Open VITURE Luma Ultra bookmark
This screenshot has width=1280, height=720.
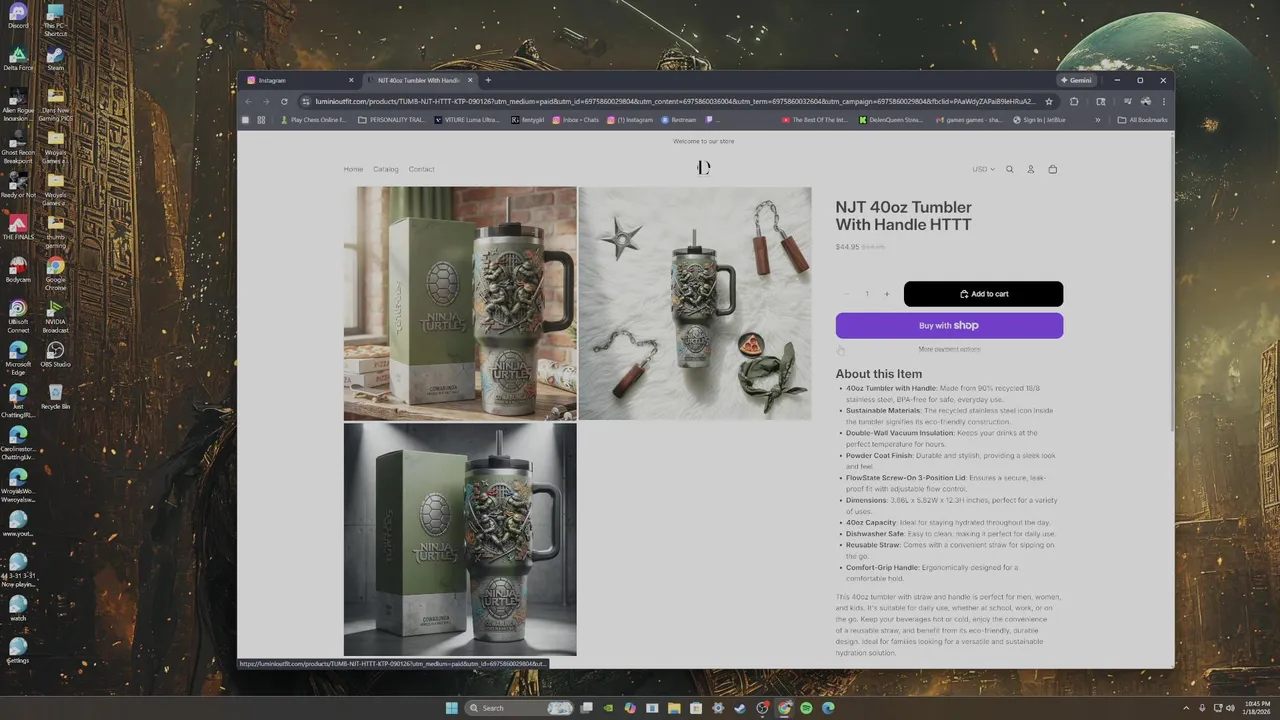[x=466, y=120]
